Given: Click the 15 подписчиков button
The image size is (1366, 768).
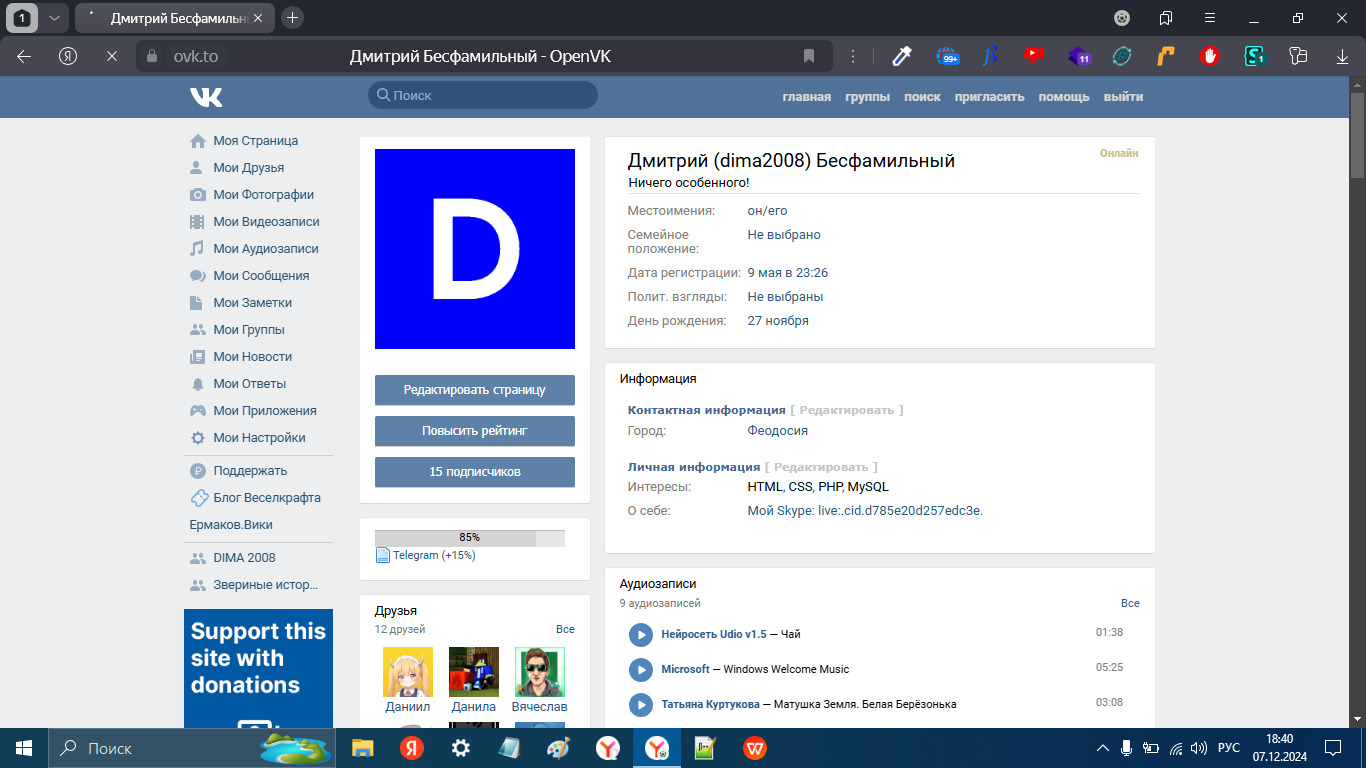Looking at the screenshot, I should click(475, 472).
